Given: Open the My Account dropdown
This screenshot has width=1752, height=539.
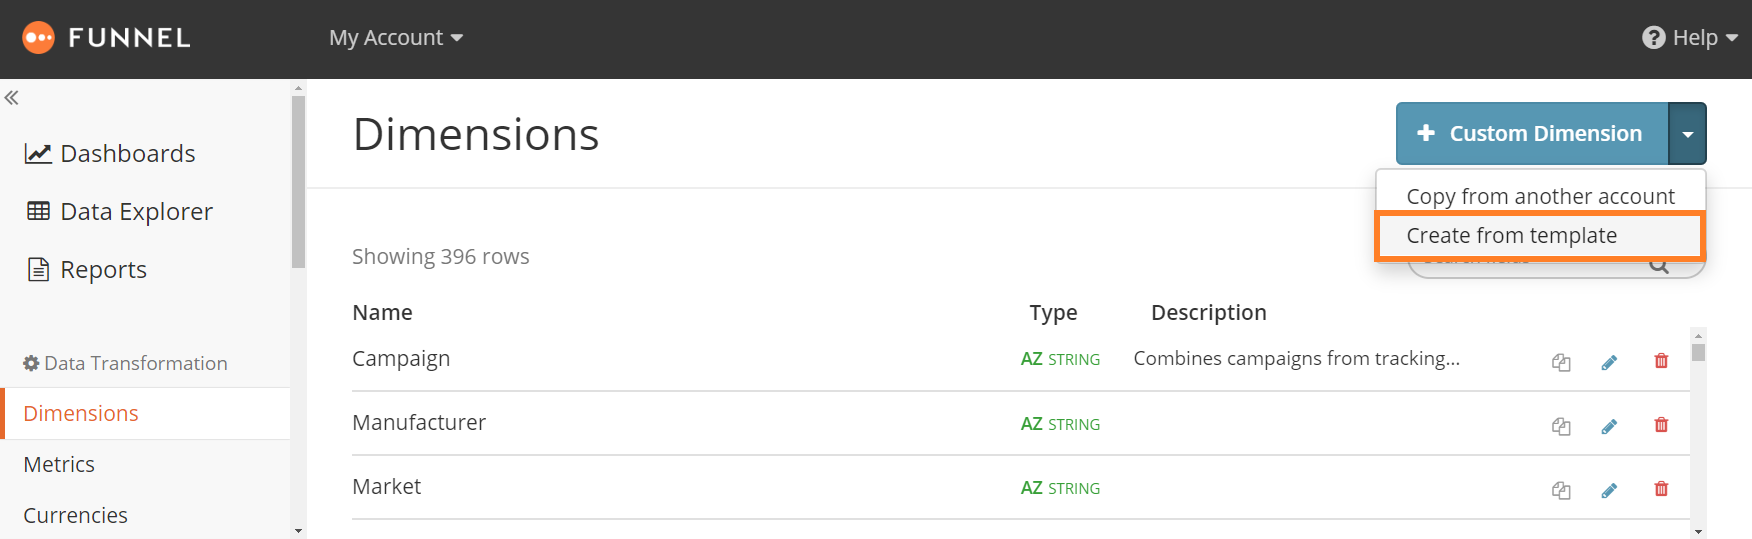Looking at the screenshot, I should pyautogui.click(x=396, y=38).
